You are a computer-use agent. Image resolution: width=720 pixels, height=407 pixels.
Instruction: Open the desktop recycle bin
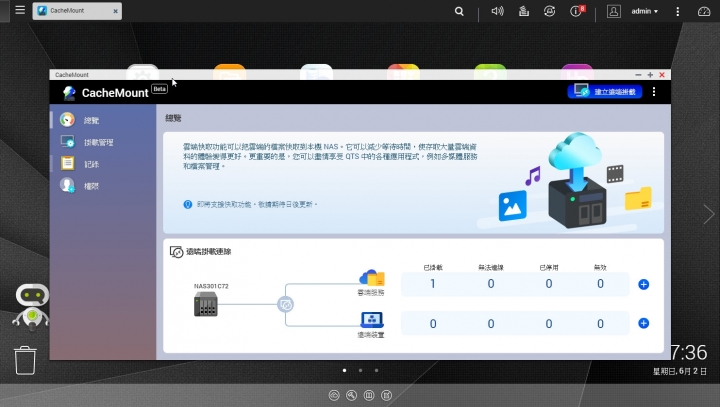(x=25, y=360)
